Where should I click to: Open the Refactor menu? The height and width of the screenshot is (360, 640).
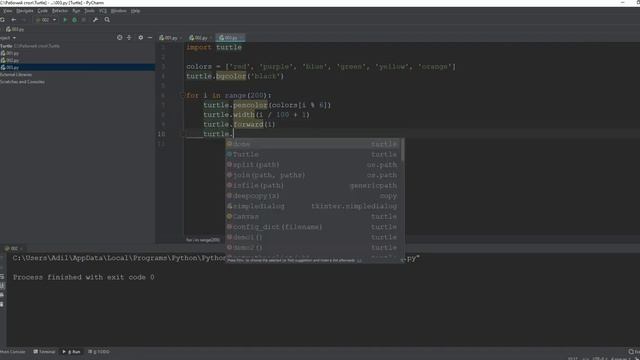[x=60, y=11]
